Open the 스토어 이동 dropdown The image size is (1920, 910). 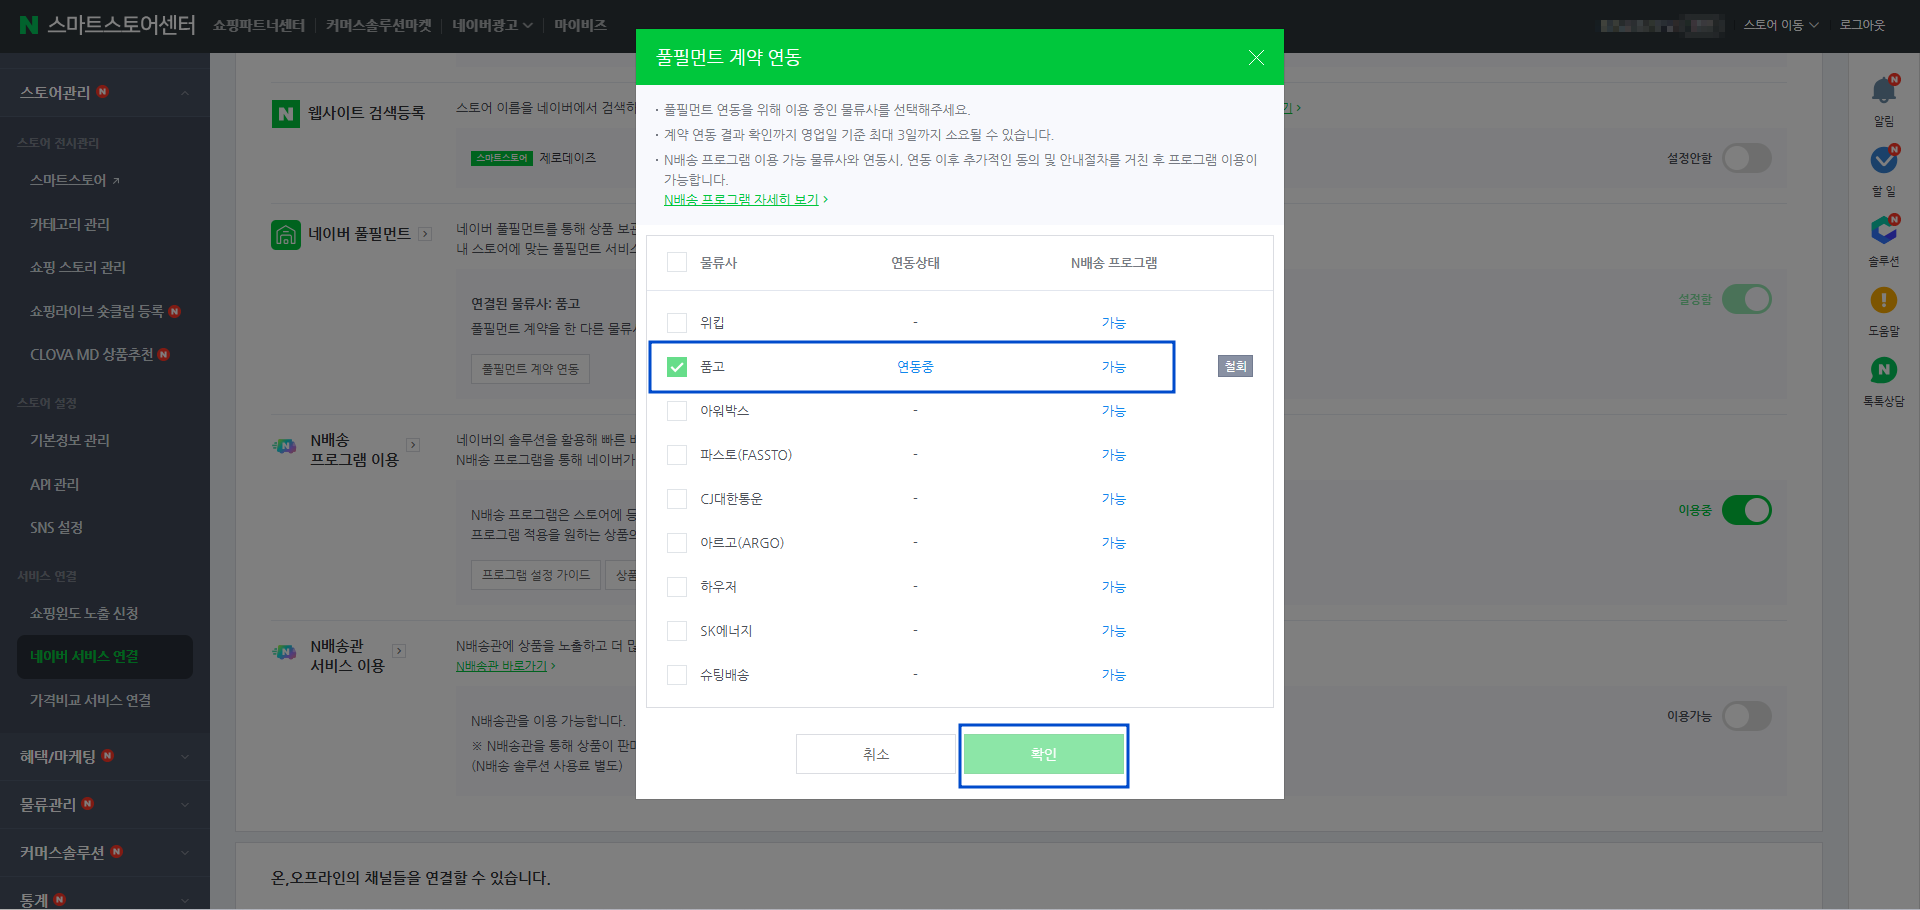click(x=1781, y=25)
